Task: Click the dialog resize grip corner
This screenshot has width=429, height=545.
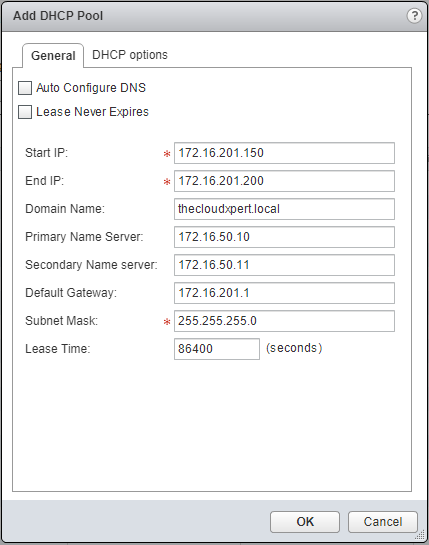Action: pos(420,534)
